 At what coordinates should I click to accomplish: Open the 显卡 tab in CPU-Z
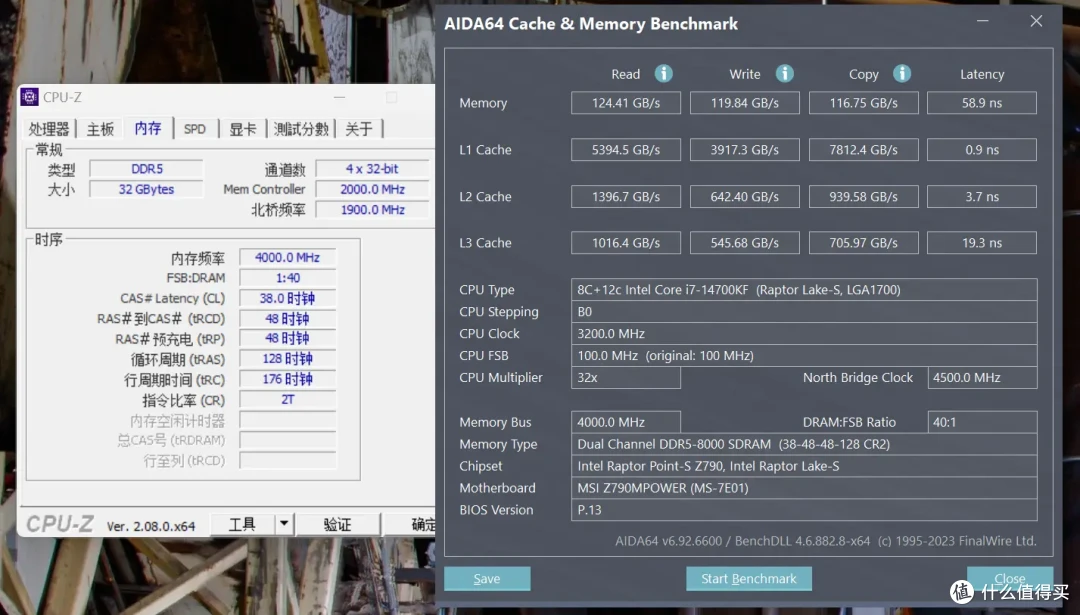click(x=242, y=129)
